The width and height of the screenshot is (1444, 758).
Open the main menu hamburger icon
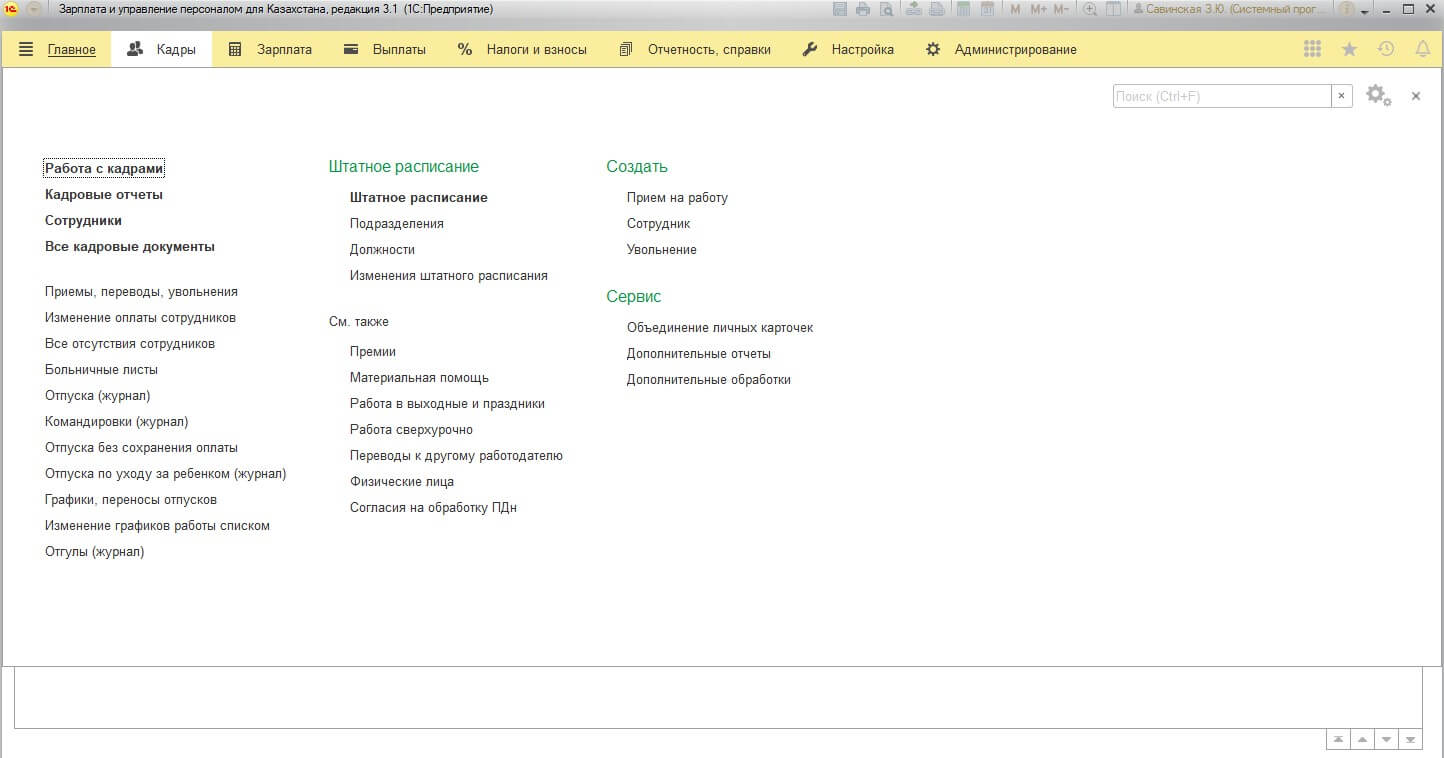(x=26, y=49)
